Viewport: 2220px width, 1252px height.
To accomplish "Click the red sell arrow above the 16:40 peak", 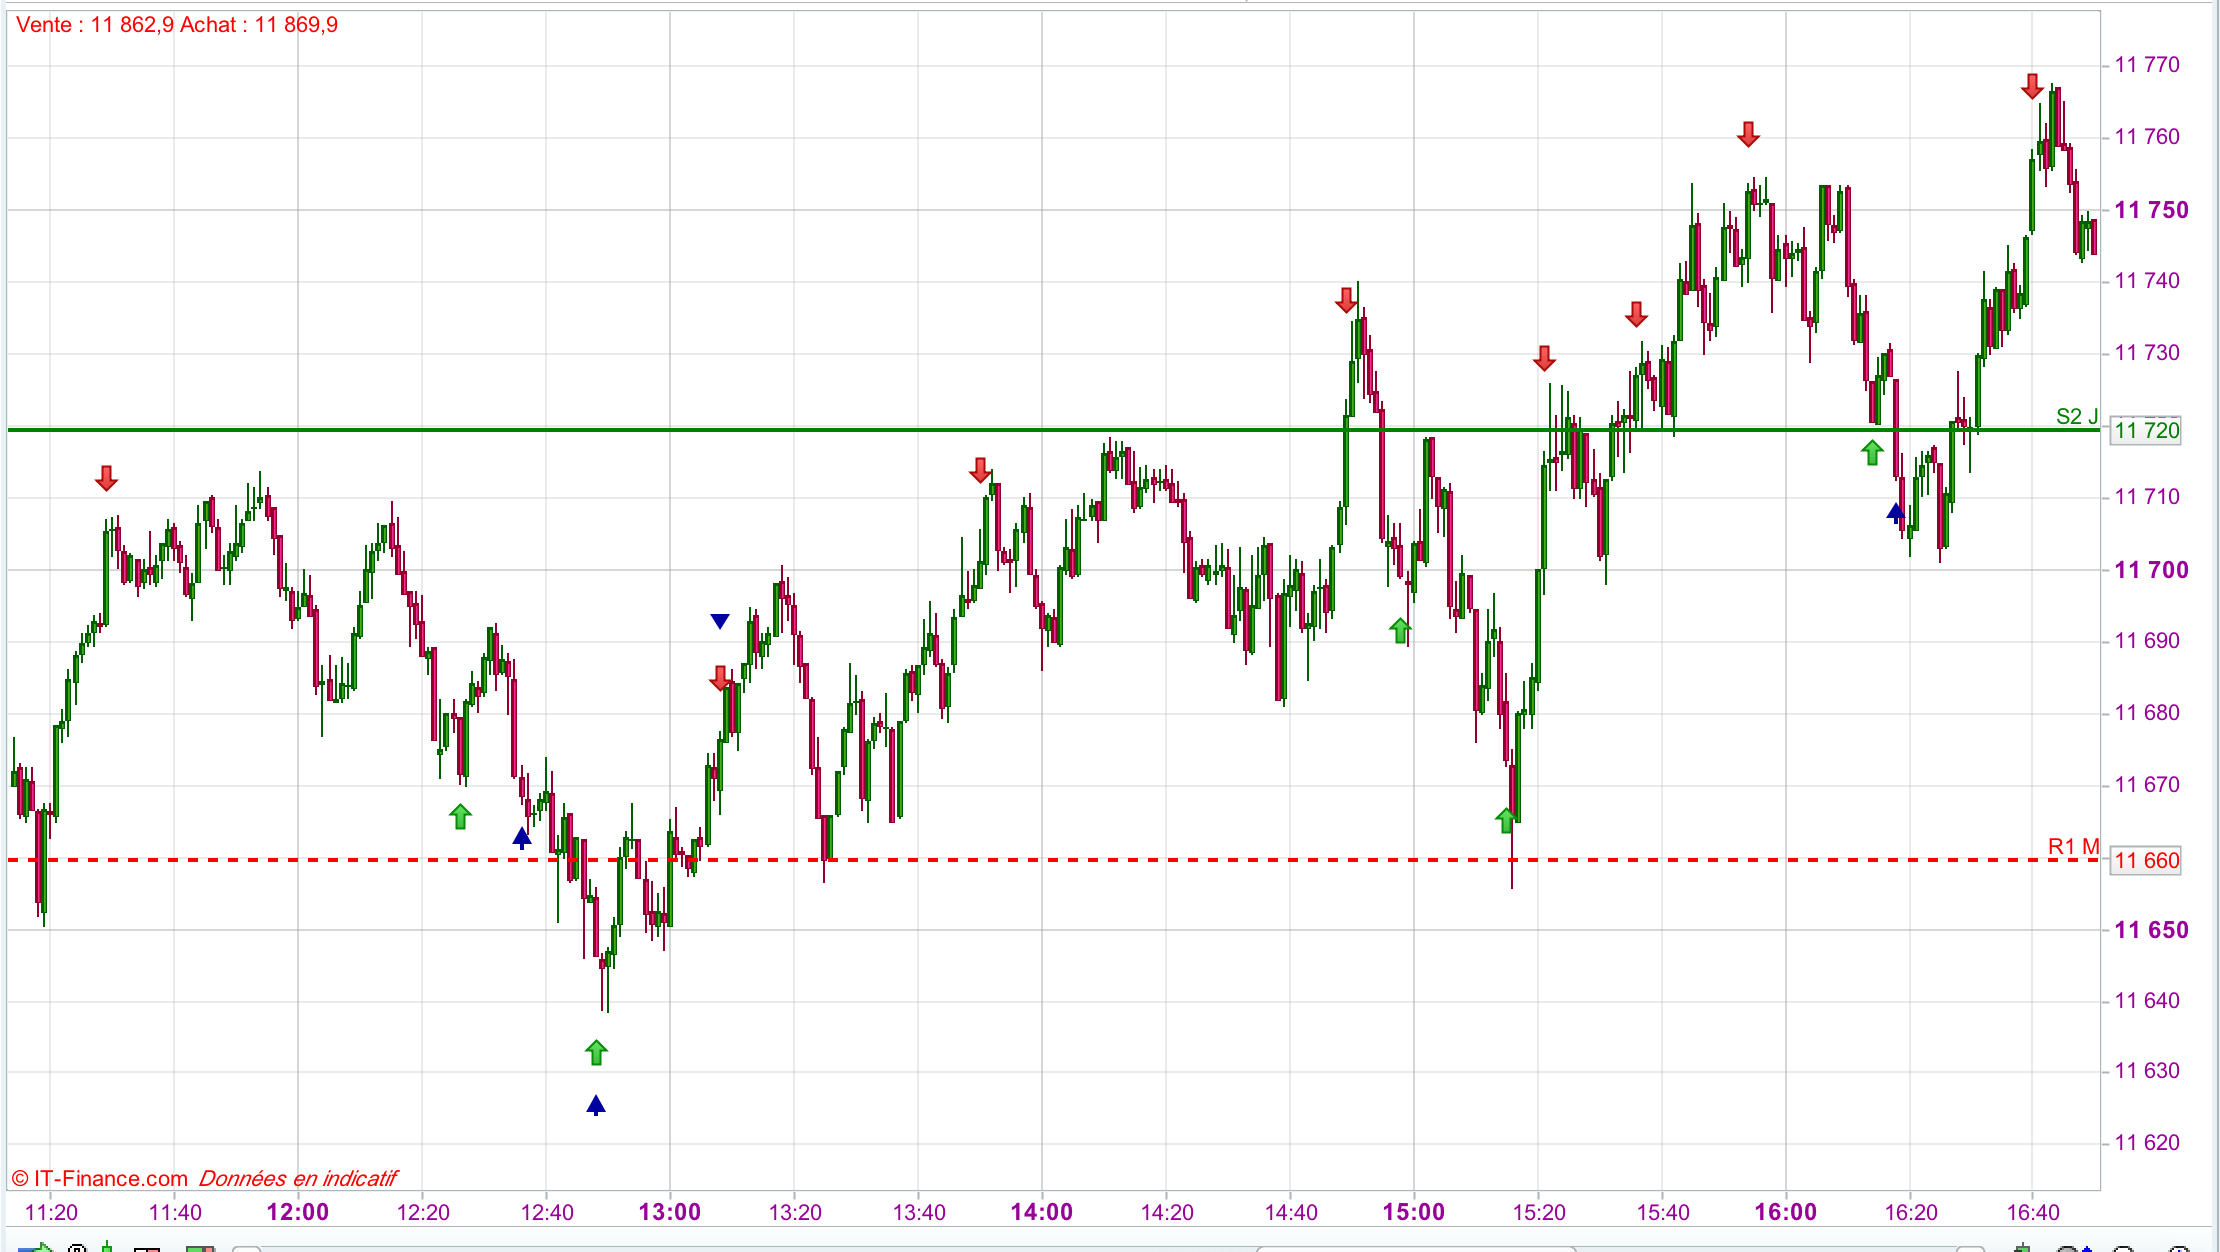I will [x=2031, y=87].
